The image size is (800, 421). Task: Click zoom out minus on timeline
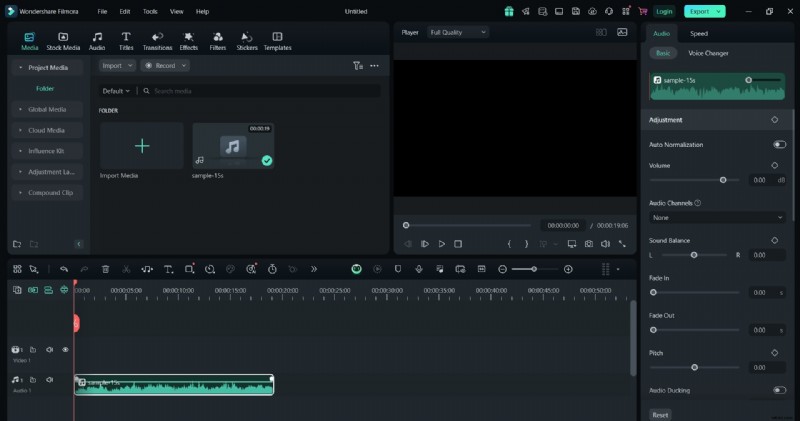point(503,269)
